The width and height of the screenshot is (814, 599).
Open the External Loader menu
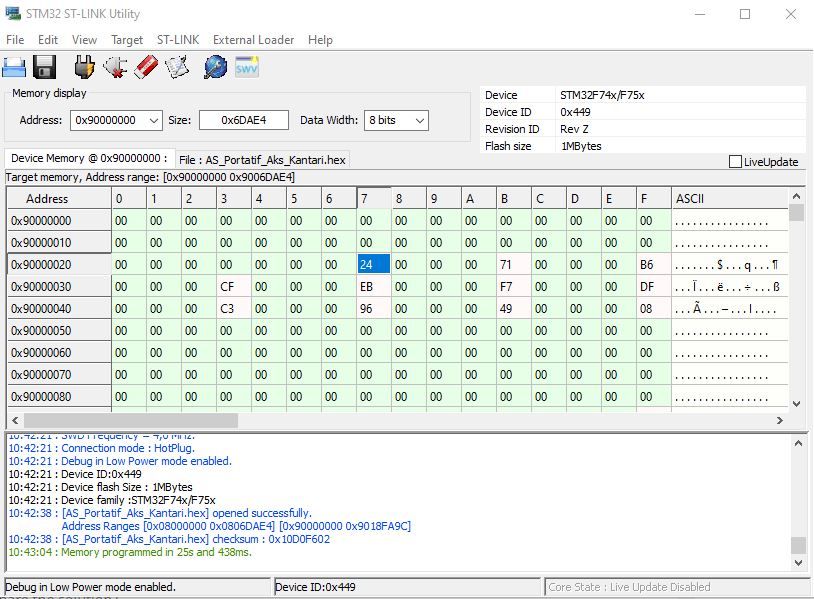pos(253,40)
